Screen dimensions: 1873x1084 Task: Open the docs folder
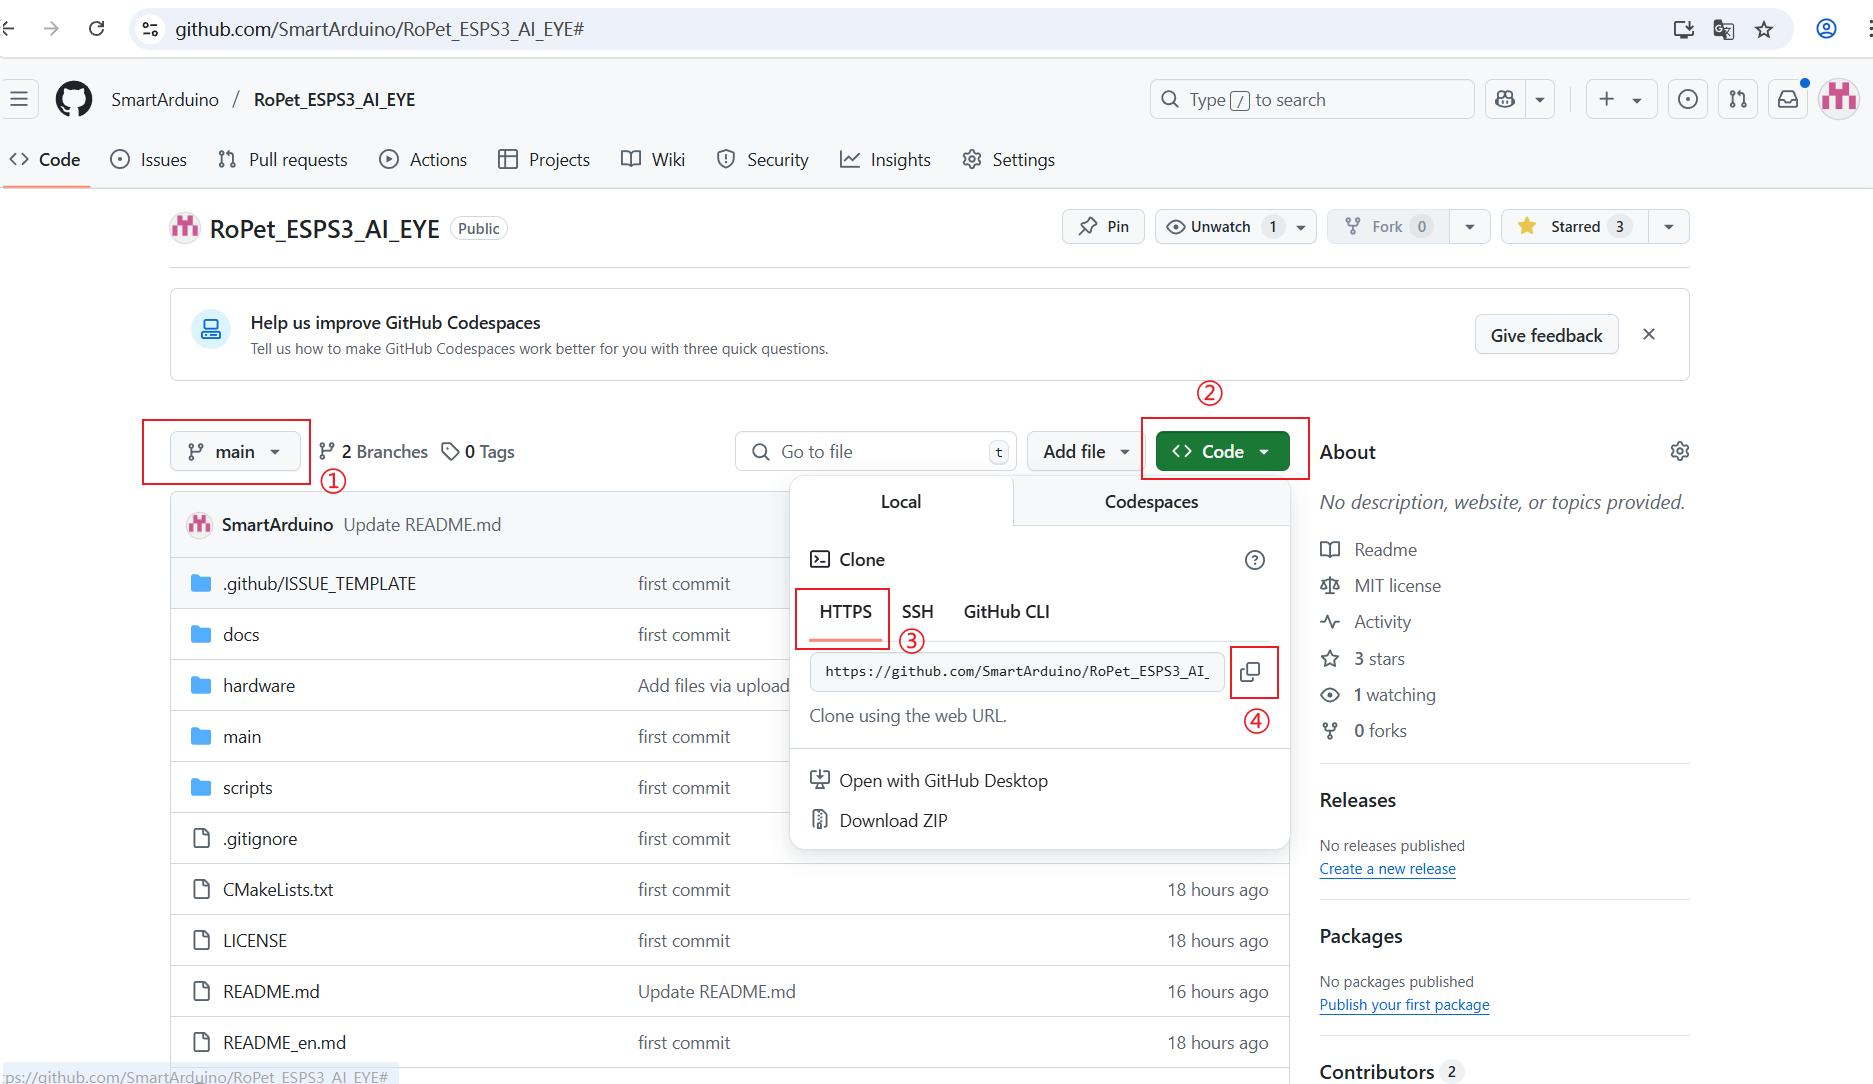[x=241, y=634]
